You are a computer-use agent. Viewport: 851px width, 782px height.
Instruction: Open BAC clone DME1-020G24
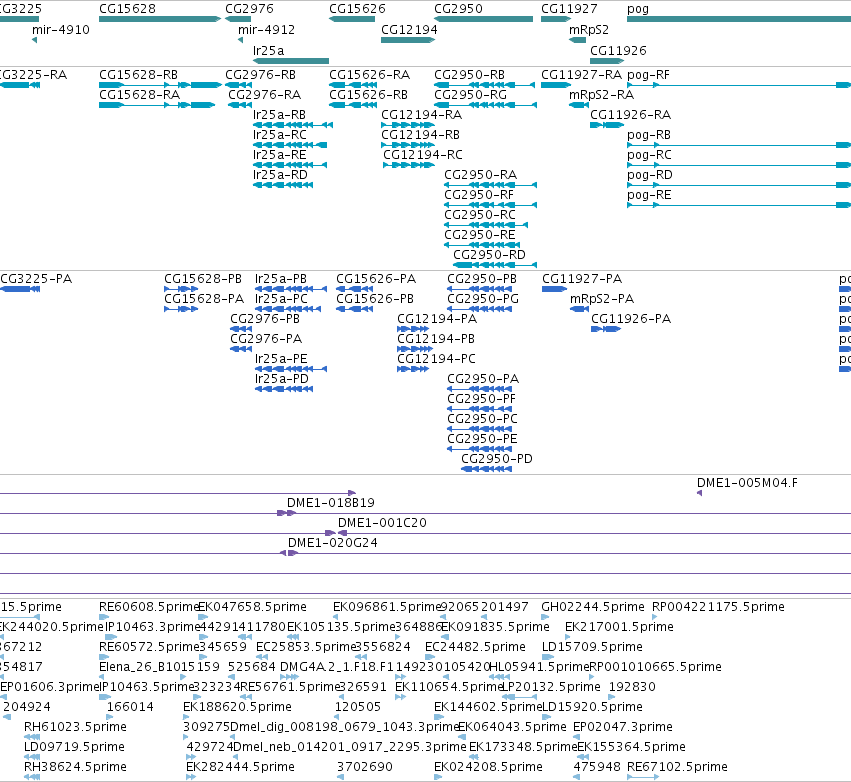(332, 543)
